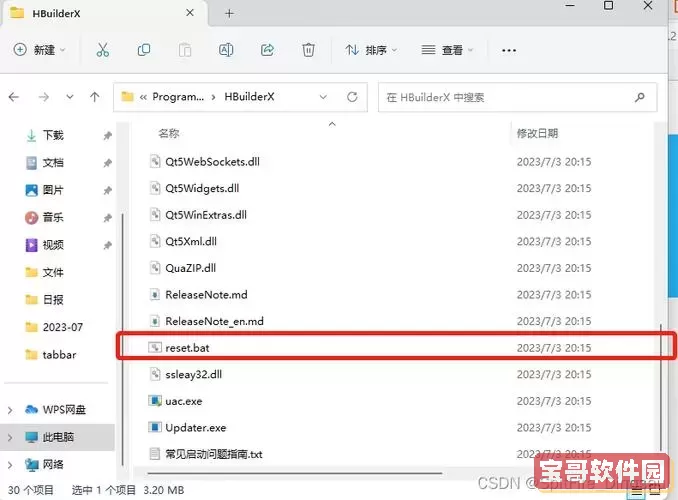Click the search box 在 HBuilderX 中搜索

click(x=518, y=97)
